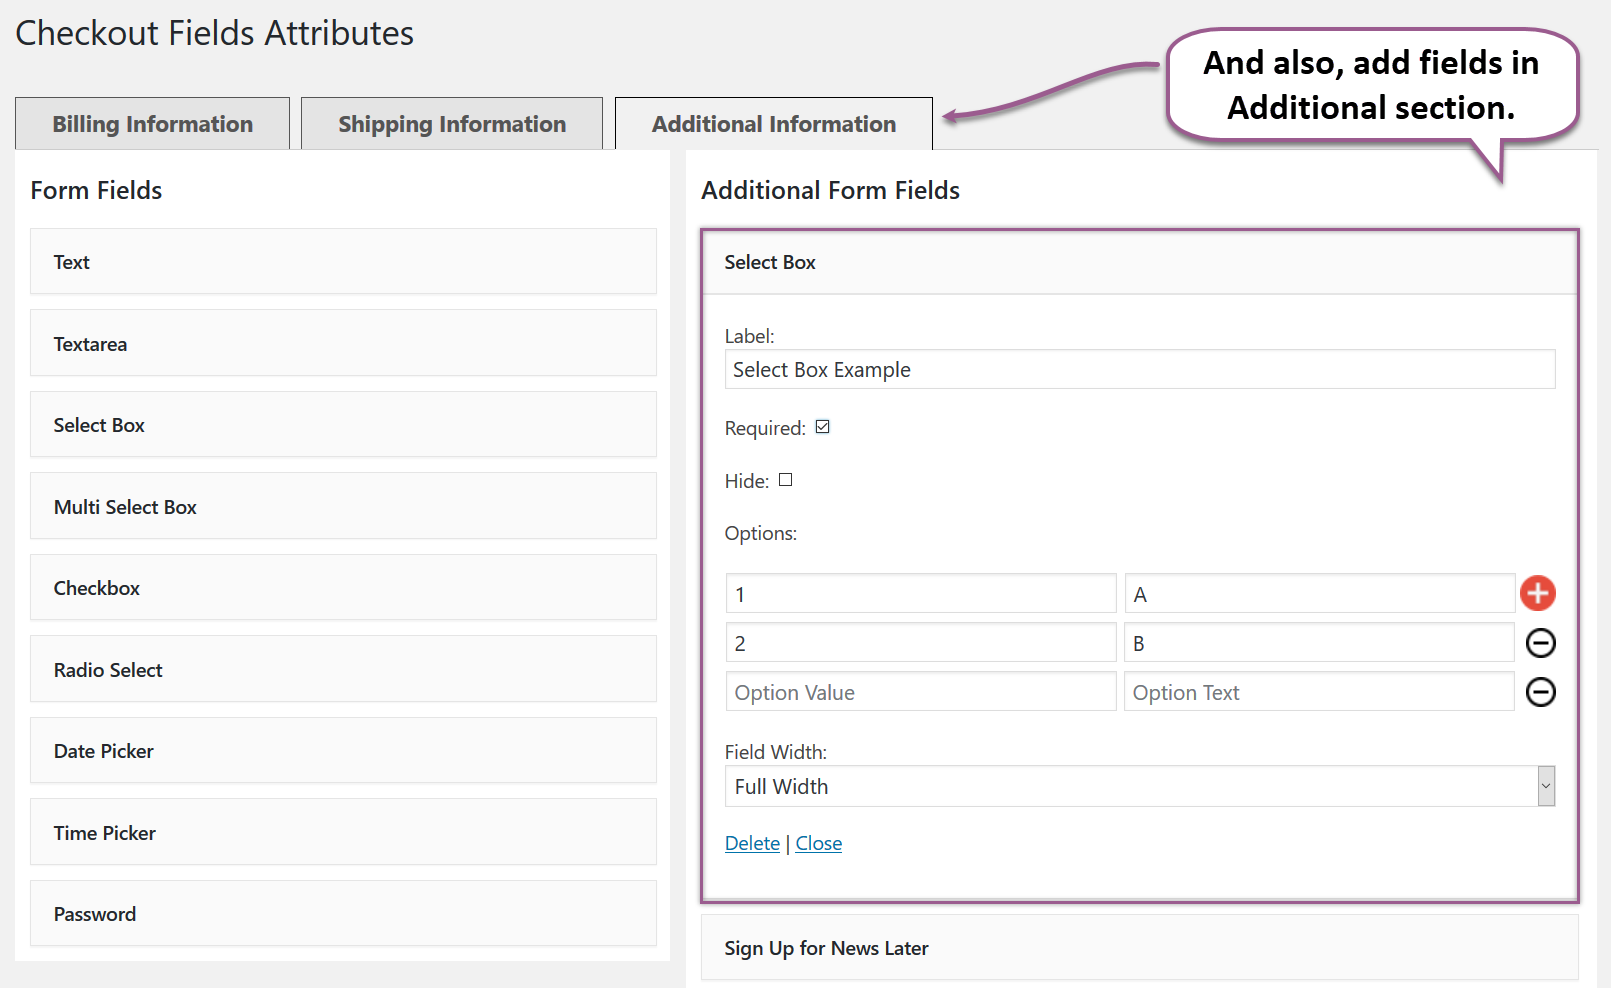Remove the empty option row with minus icon

[1540, 691]
